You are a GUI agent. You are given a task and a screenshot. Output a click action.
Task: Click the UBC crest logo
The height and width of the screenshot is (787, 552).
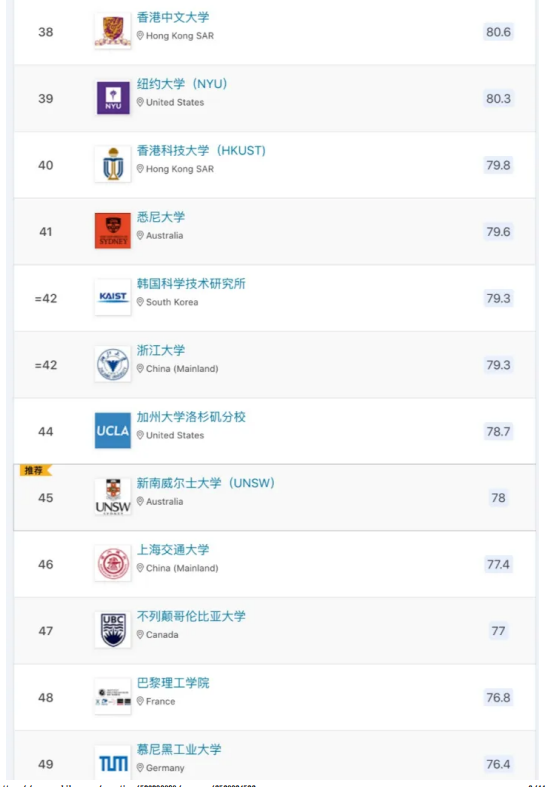(x=113, y=630)
